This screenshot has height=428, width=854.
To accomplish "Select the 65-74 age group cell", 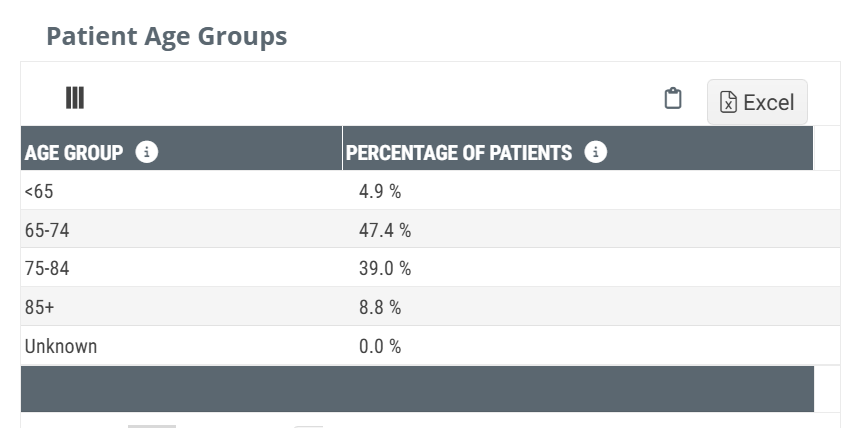I will [x=47, y=230].
